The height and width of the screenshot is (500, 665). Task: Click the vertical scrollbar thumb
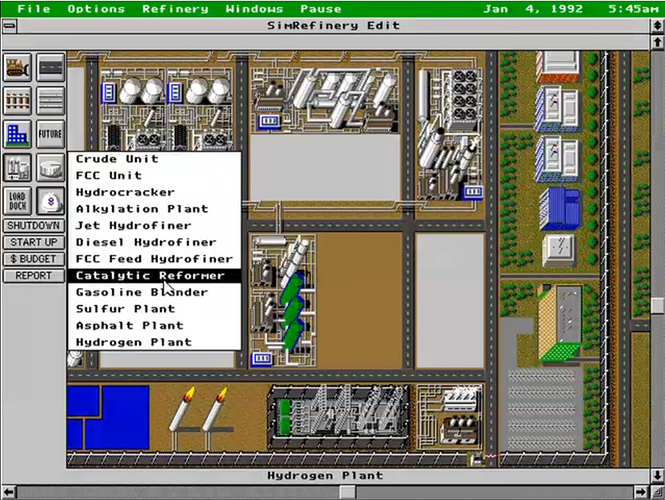coord(657,306)
